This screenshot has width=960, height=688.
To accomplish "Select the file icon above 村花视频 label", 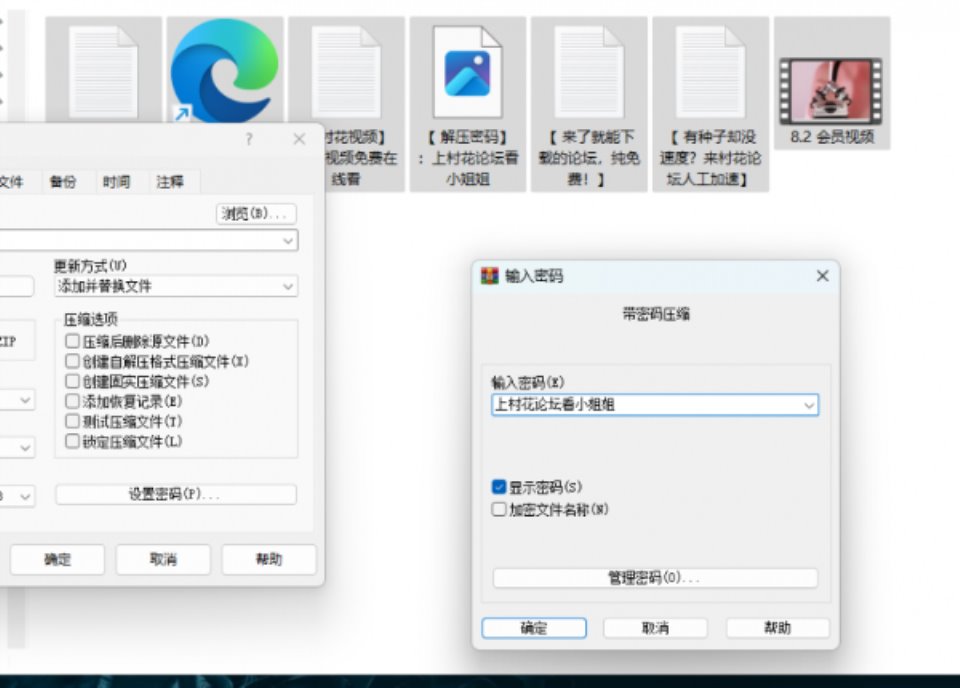I will [x=346, y=72].
